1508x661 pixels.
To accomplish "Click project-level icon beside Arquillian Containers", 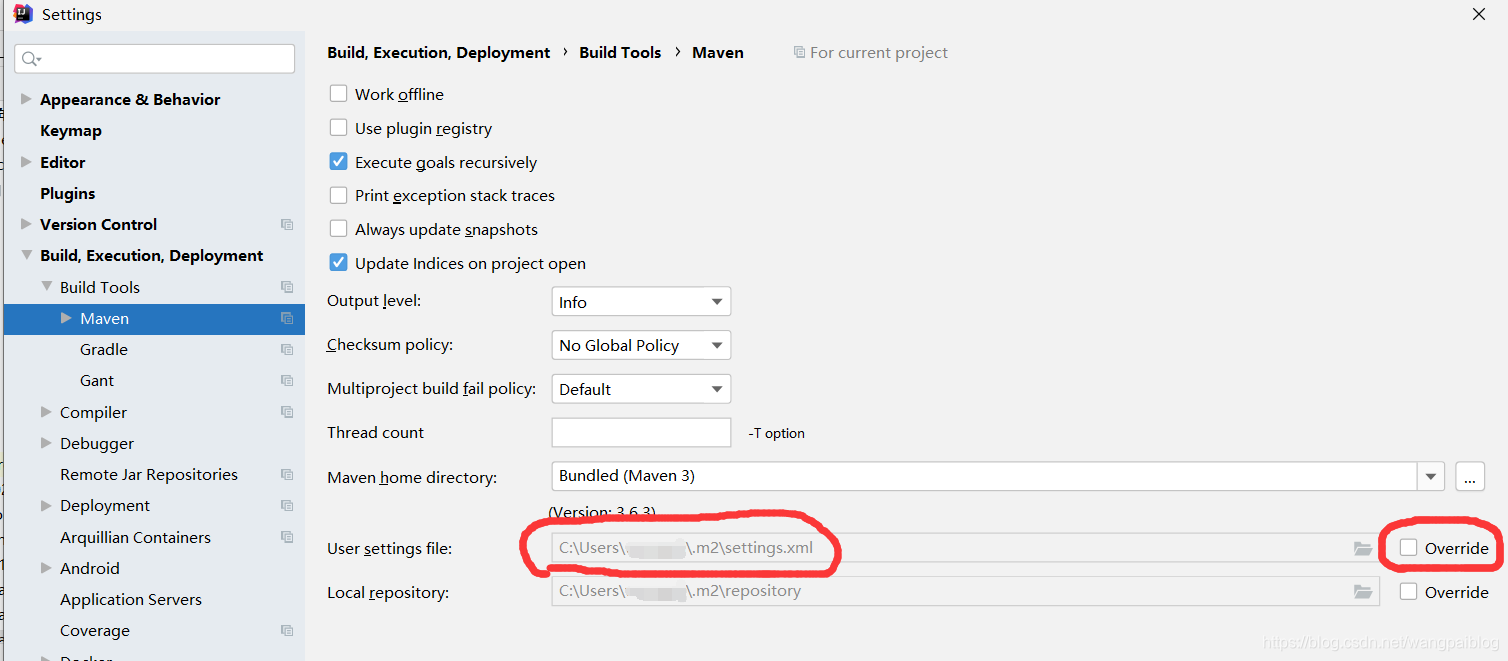I will 287,537.
